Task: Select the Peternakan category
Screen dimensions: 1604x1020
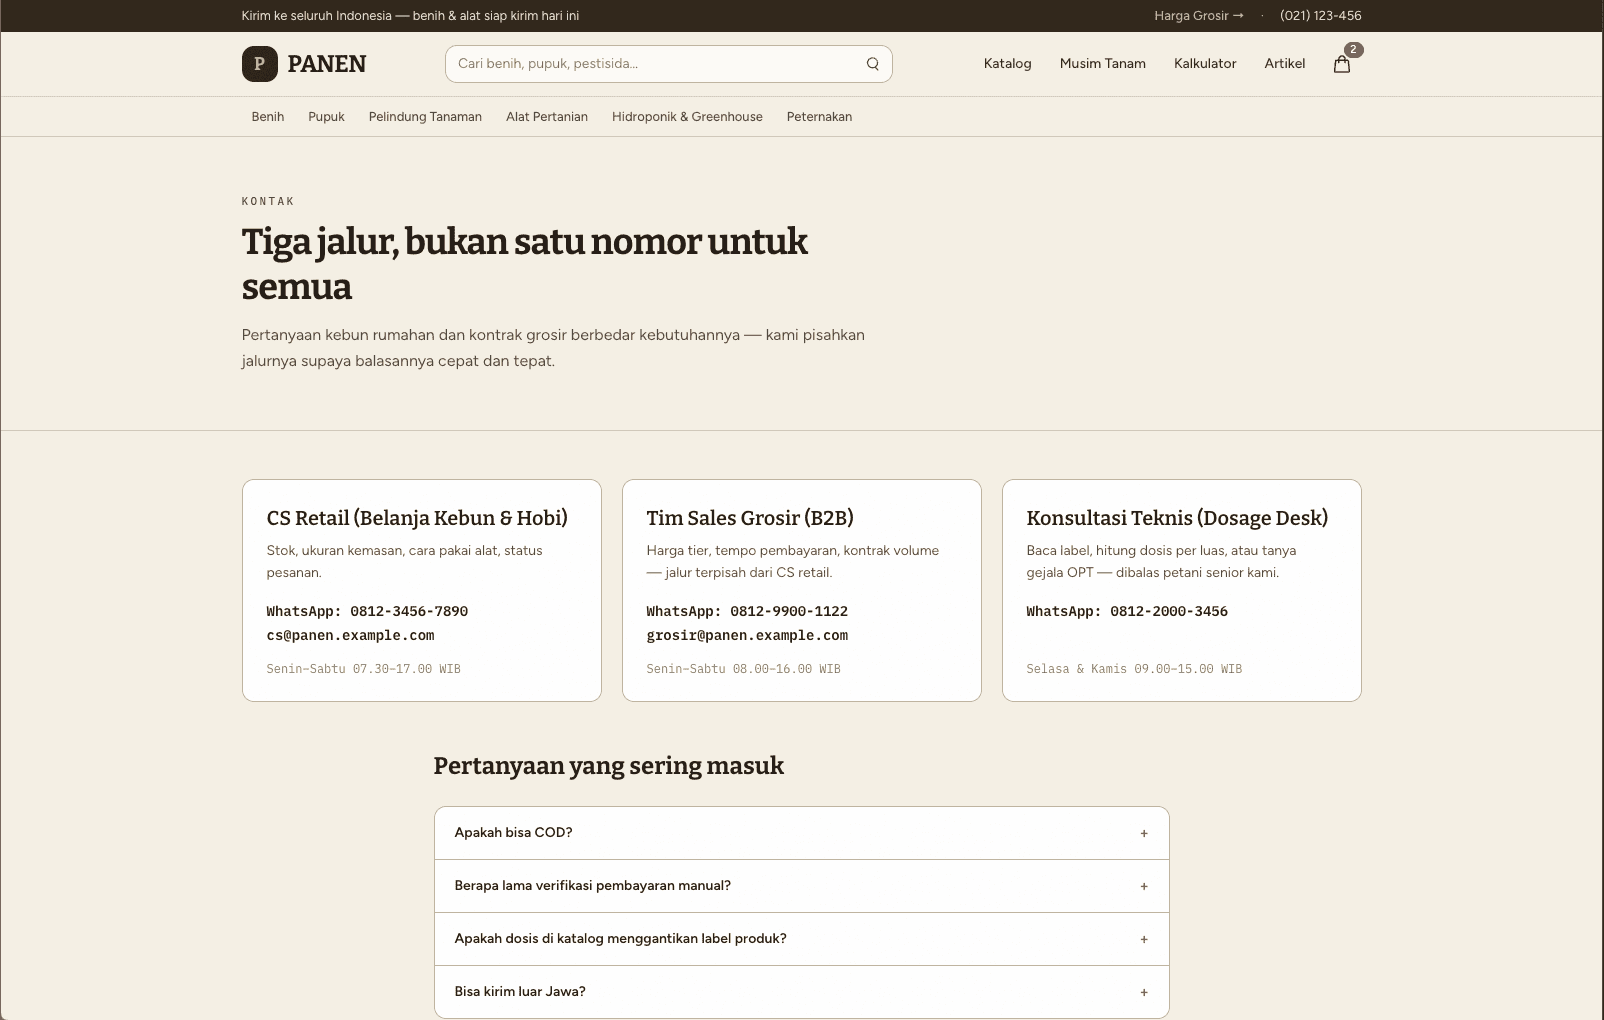Action: tap(819, 117)
